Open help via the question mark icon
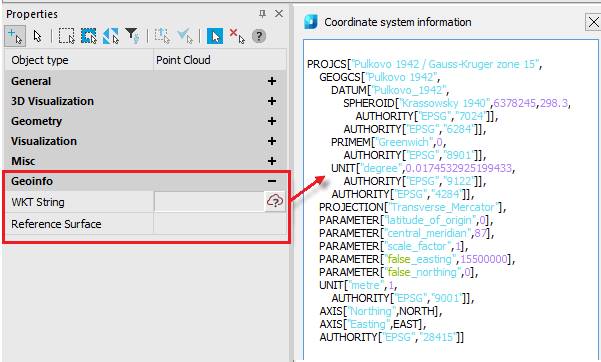601x362 pixels. 259,36
